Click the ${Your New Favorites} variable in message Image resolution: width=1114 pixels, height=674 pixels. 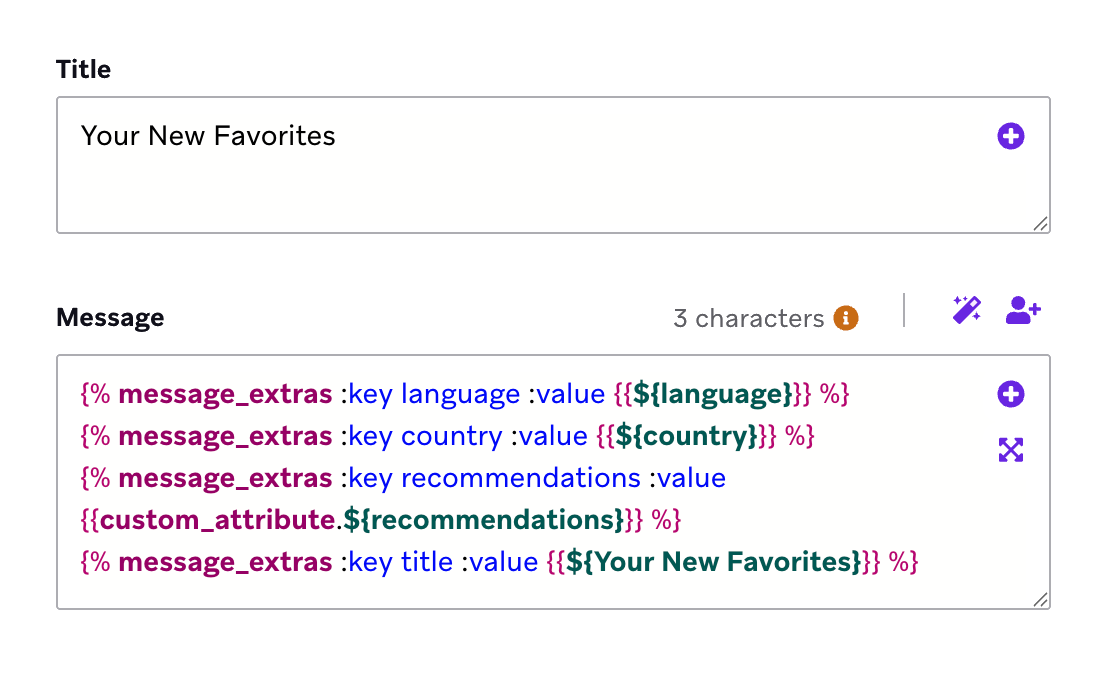pos(713,562)
